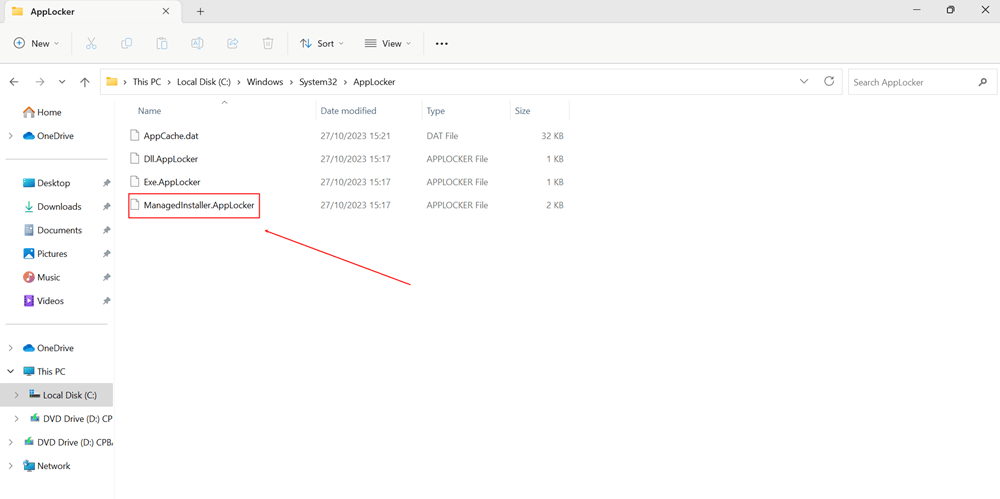The width and height of the screenshot is (1000, 499).
Task: Click the folder icon in address bar
Action: click(112, 81)
